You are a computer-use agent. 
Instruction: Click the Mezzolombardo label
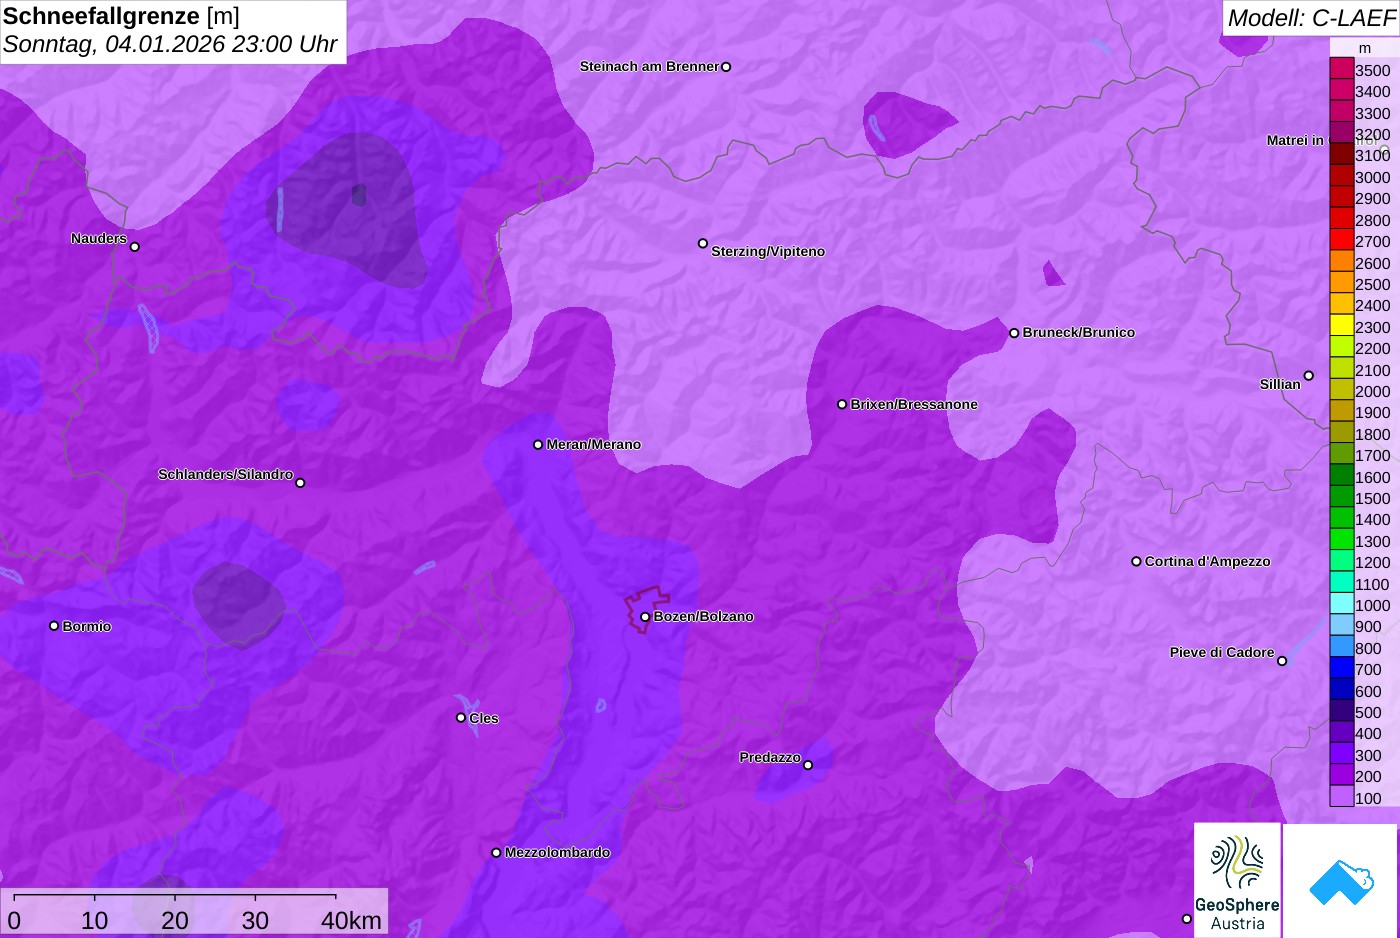tap(557, 852)
